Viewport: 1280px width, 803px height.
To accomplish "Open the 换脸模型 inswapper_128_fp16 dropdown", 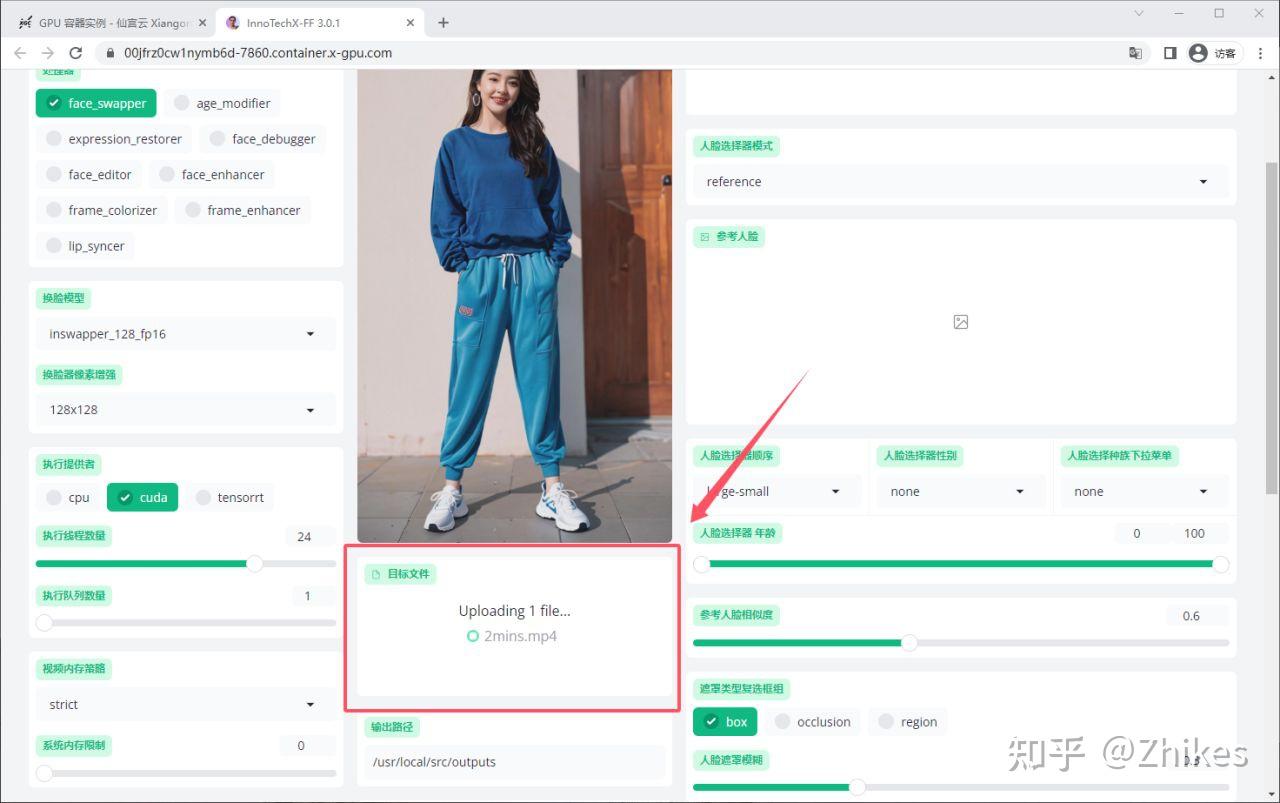I will click(x=185, y=334).
